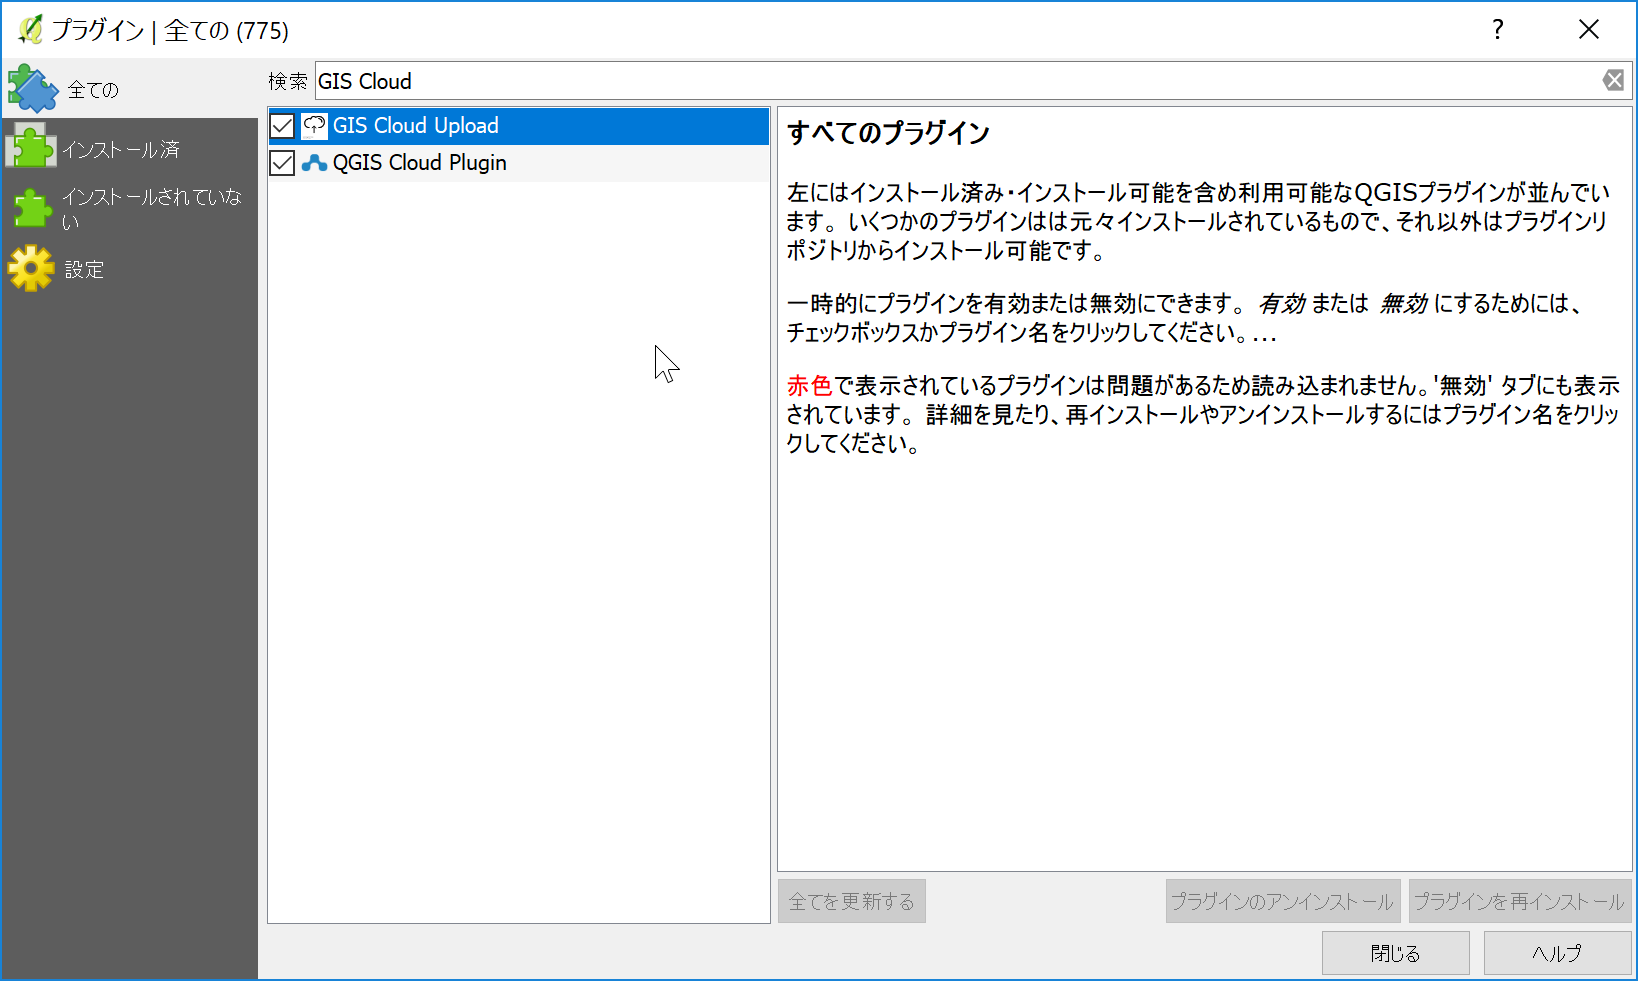Image resolution: width=1638 pixels, height=981 pixels.
Task: Click the プラグインを再インストール button
Action: (x=1520, y=901)
